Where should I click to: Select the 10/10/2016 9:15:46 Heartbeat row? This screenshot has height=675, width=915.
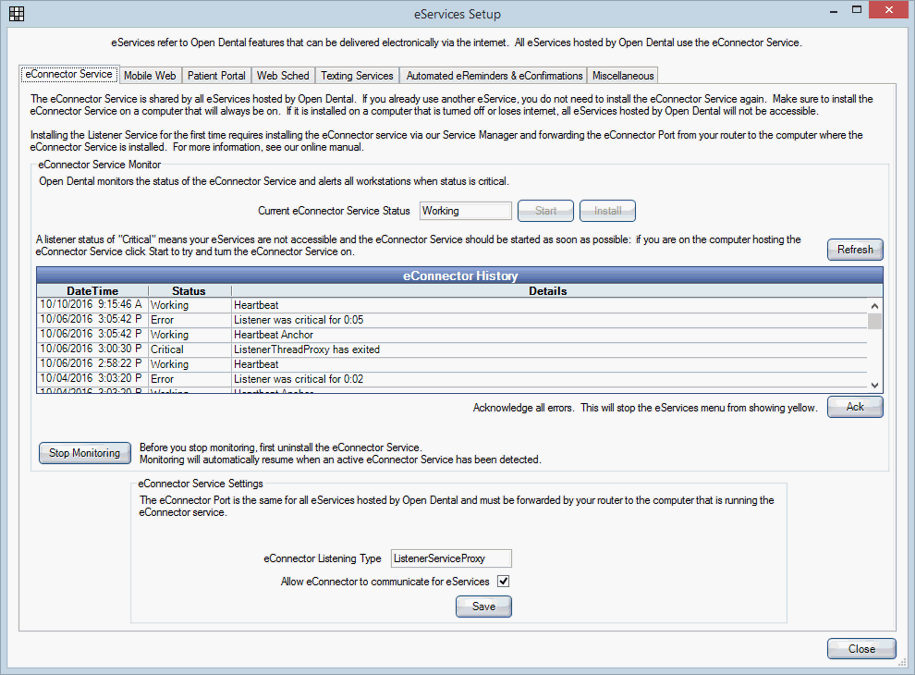click(x=452, y=305)
